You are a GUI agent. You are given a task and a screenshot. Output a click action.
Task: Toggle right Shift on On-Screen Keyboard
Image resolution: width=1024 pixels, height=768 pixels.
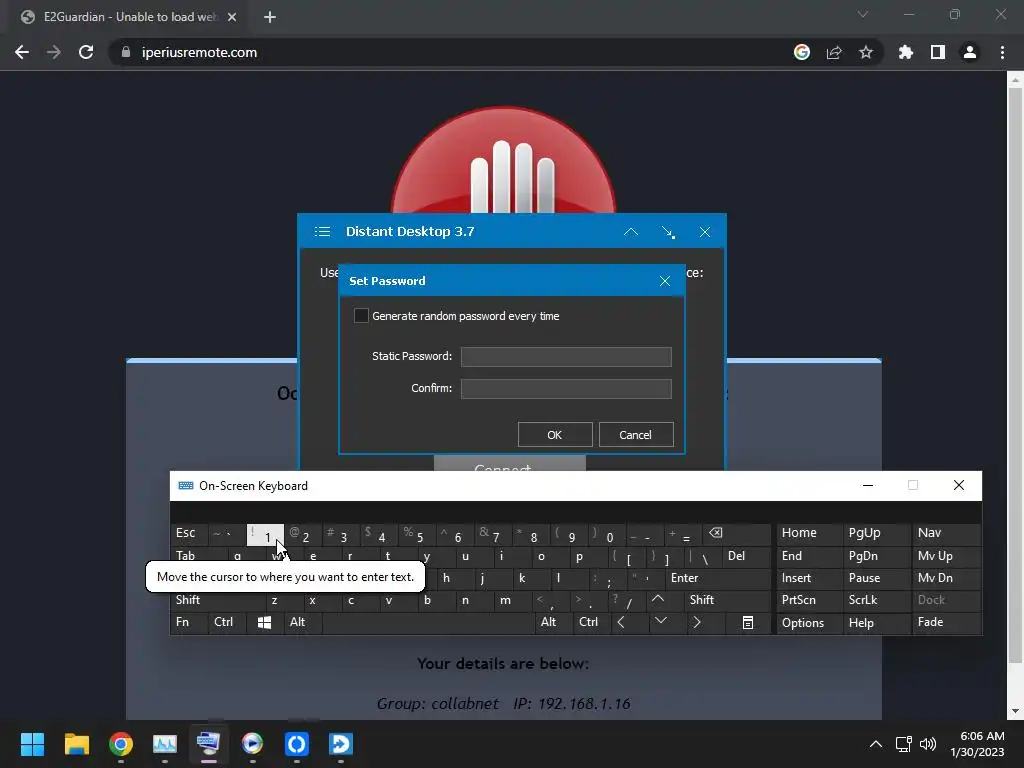coord(728,600)
